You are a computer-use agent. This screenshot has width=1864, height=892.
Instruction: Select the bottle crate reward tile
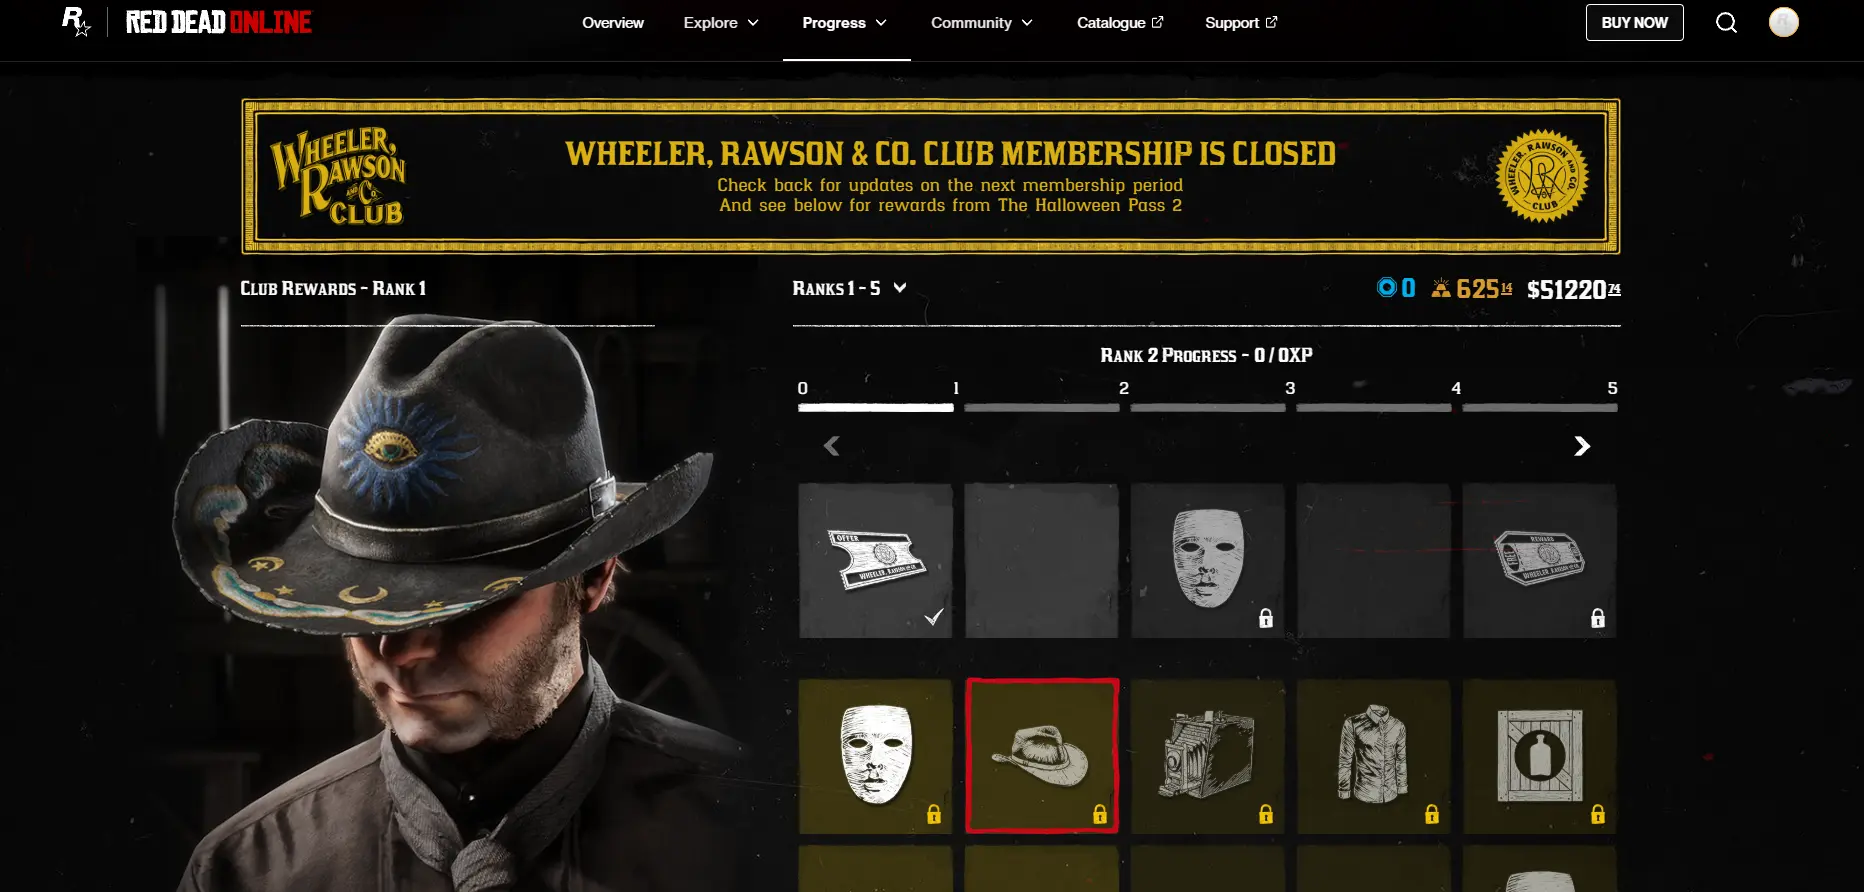1540,756
